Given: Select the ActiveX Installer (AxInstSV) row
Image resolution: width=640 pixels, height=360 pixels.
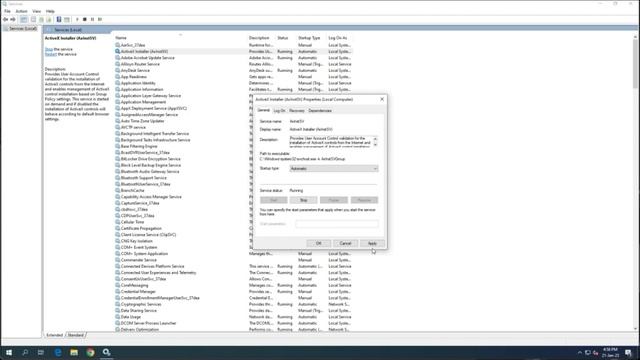Looking at the screenshot, I should tap(233, 51).
